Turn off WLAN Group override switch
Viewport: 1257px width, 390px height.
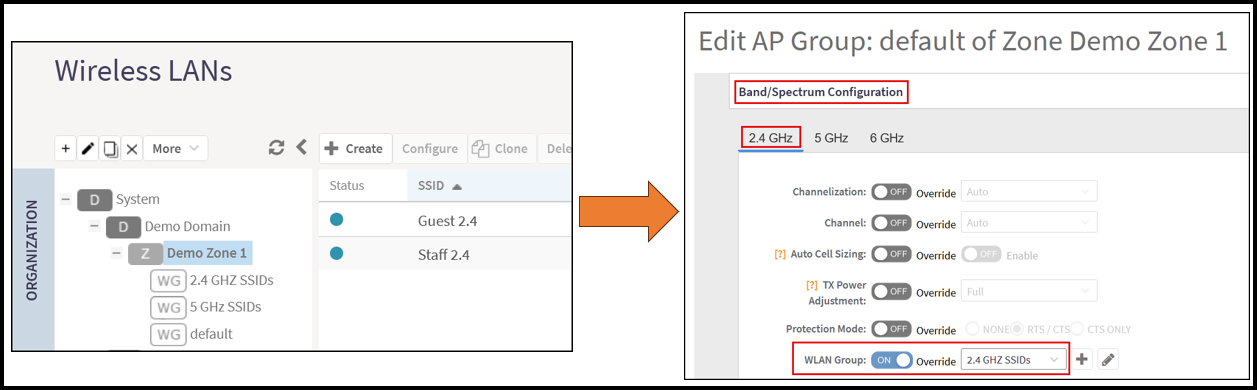point(891,360)
